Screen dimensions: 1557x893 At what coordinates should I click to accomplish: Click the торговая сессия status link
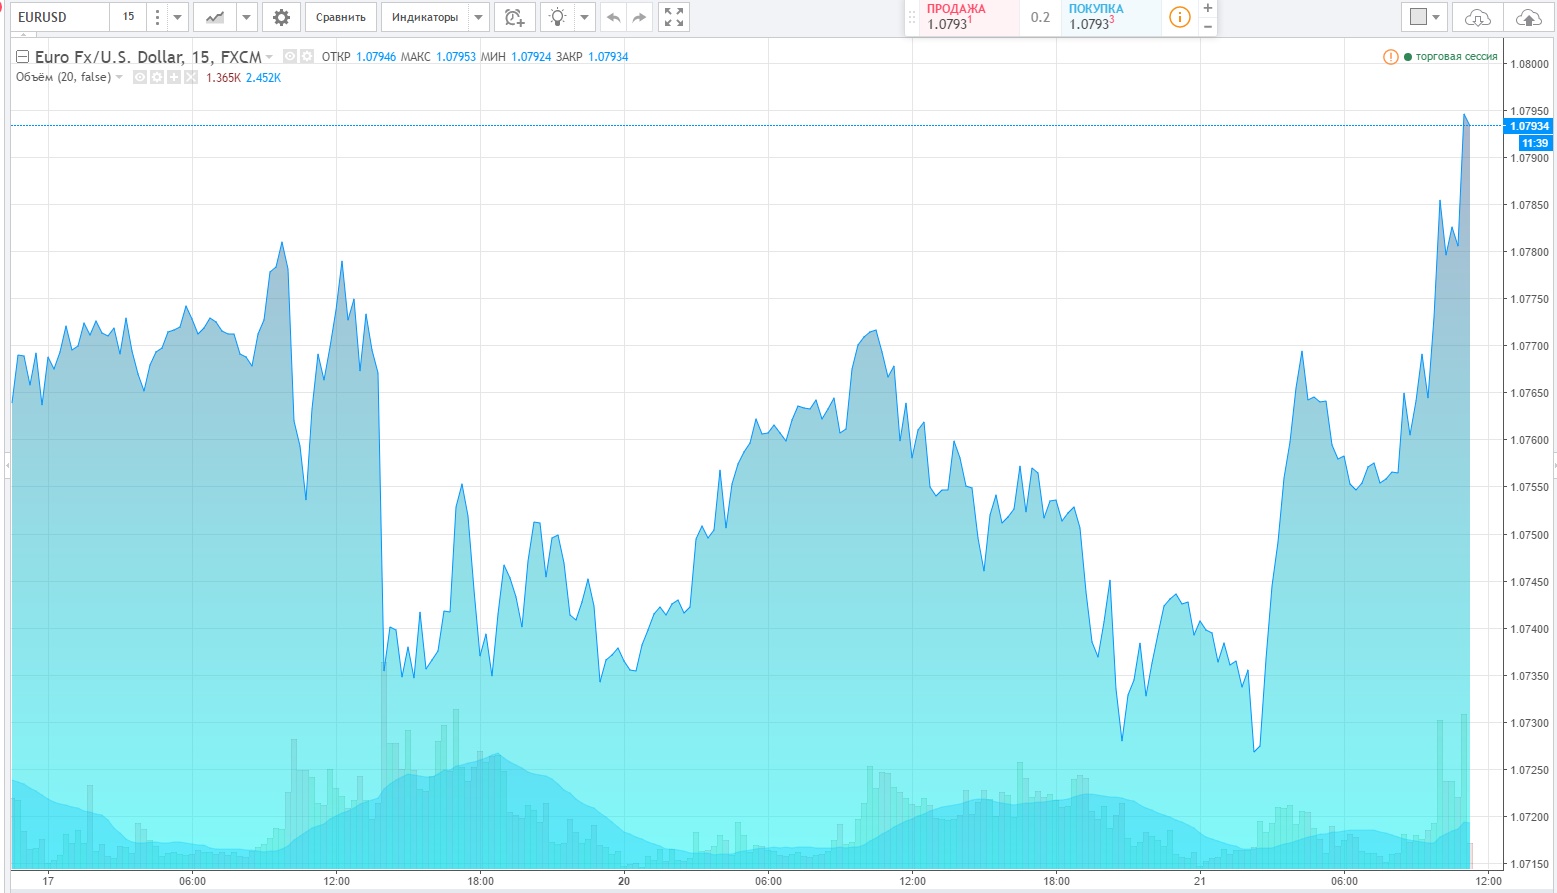tap(1456, 57)
